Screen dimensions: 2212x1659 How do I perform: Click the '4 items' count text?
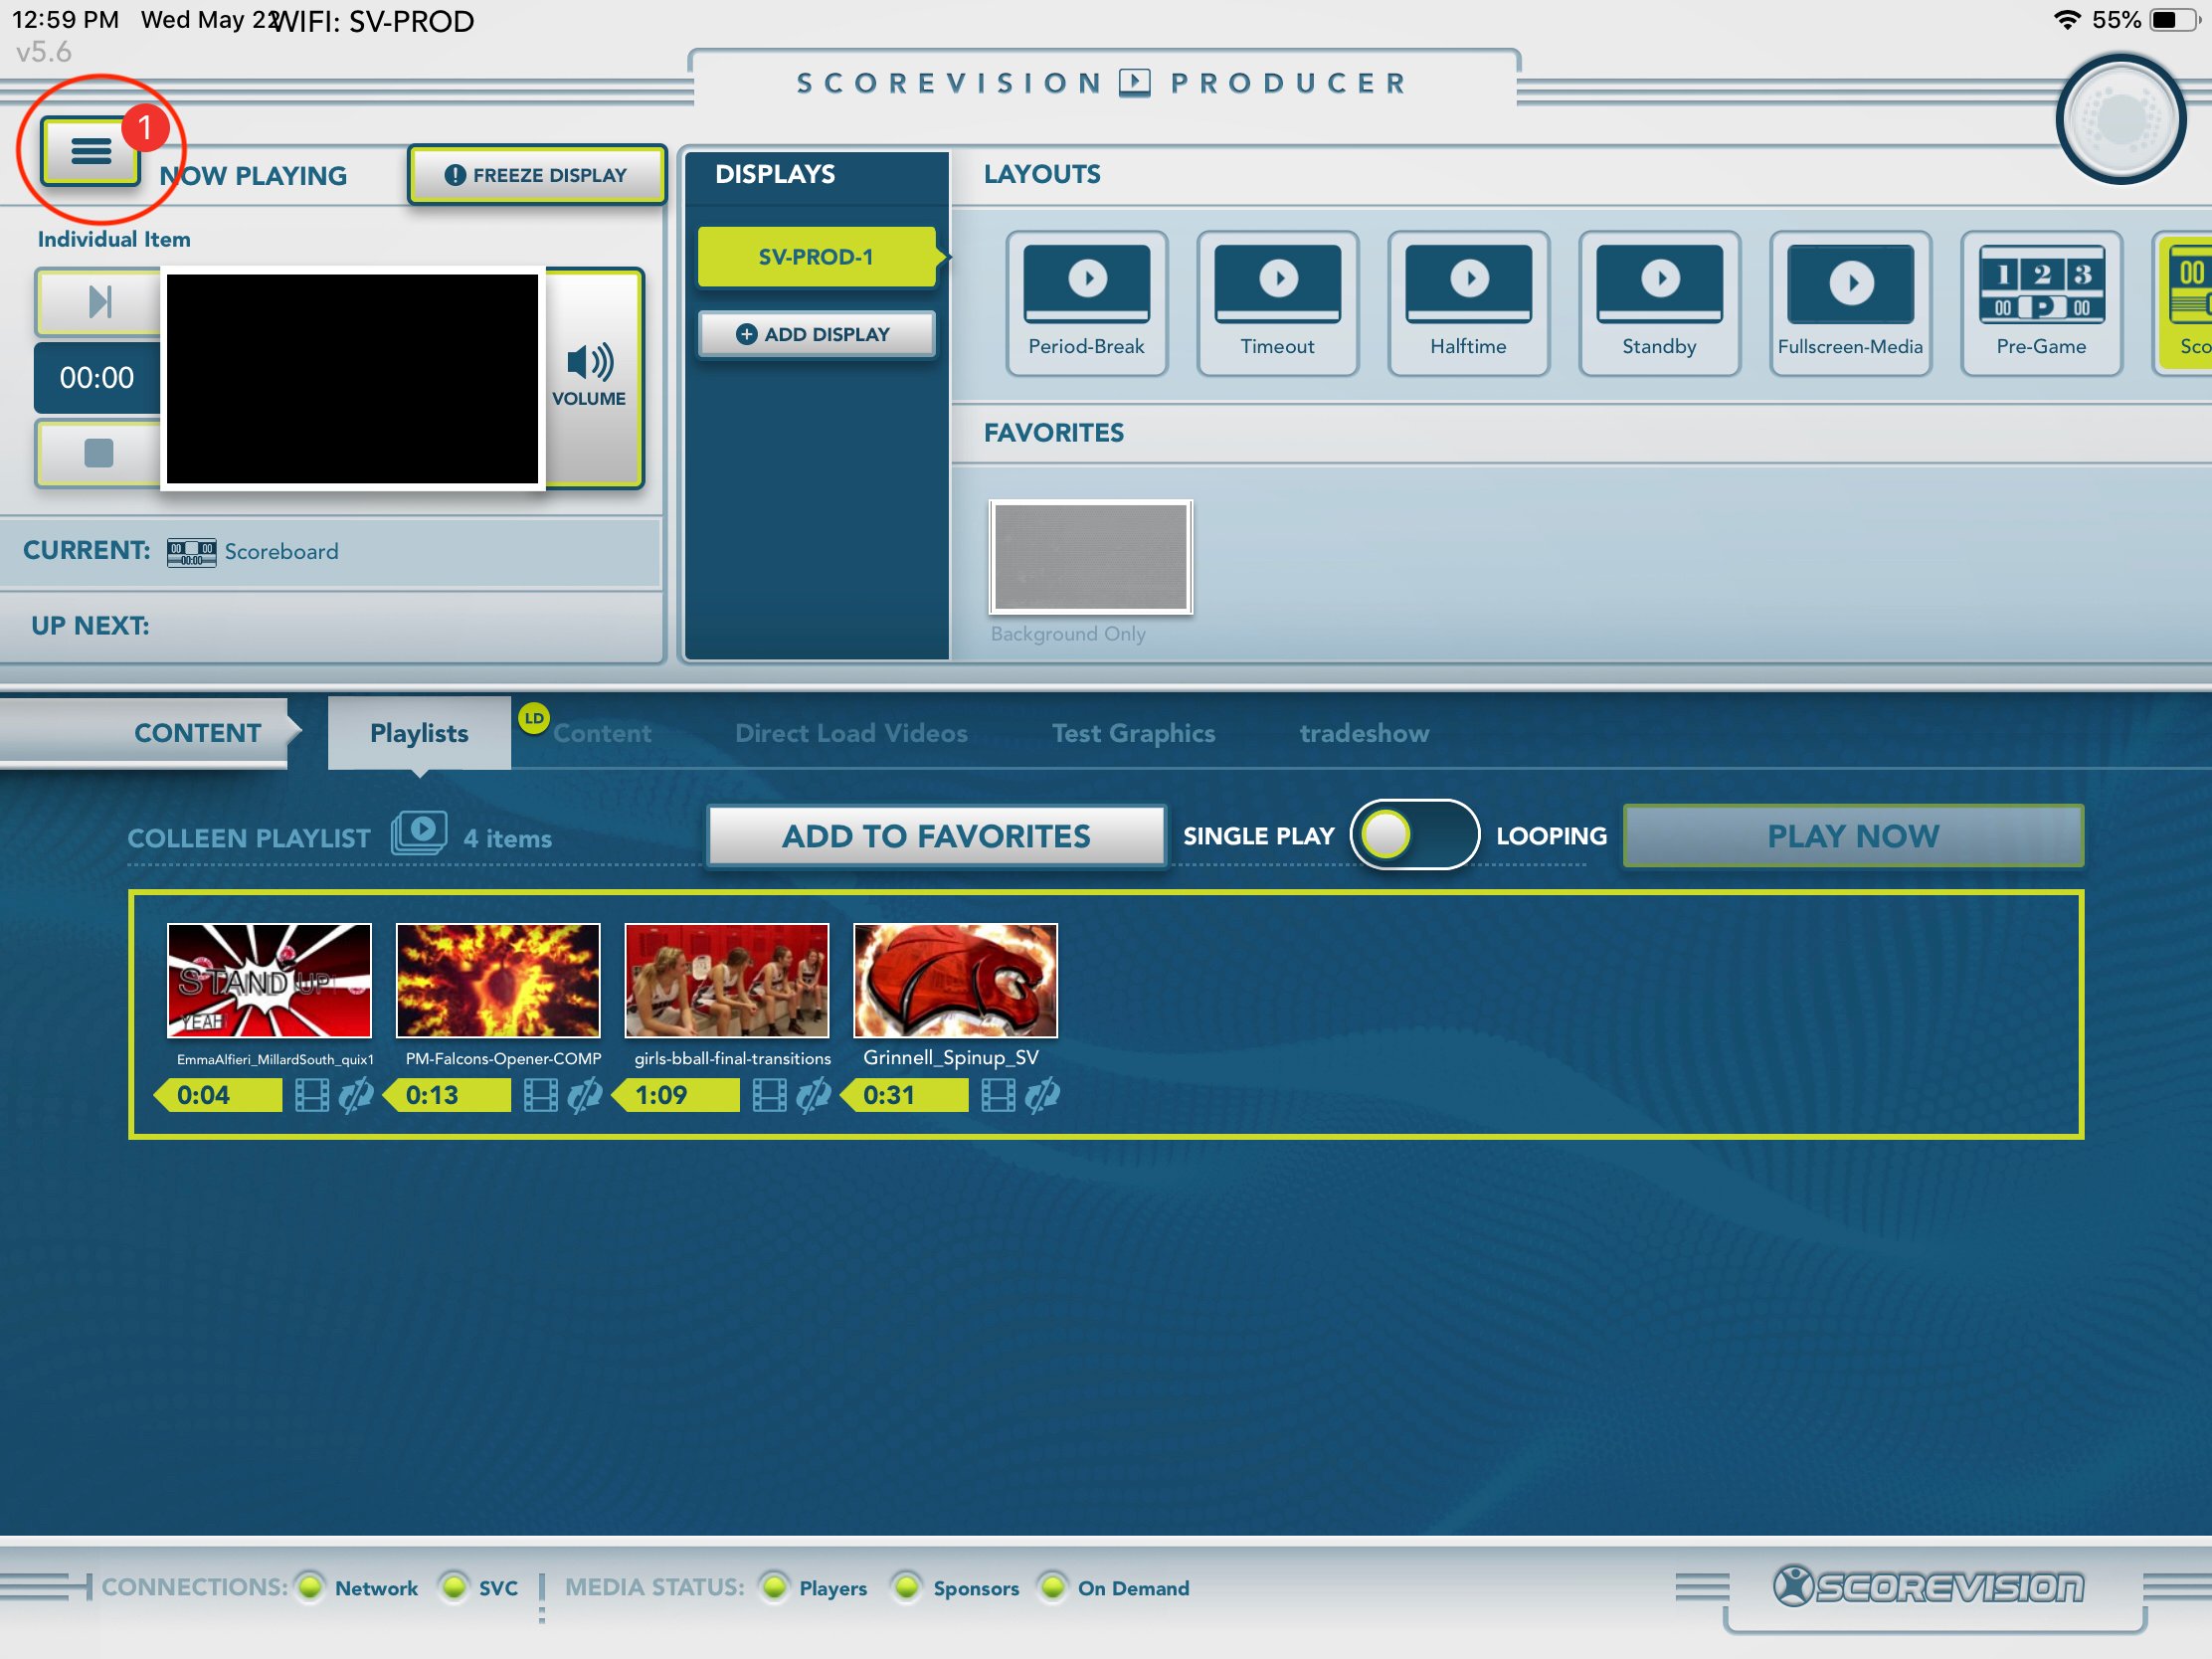coord(507,838)
